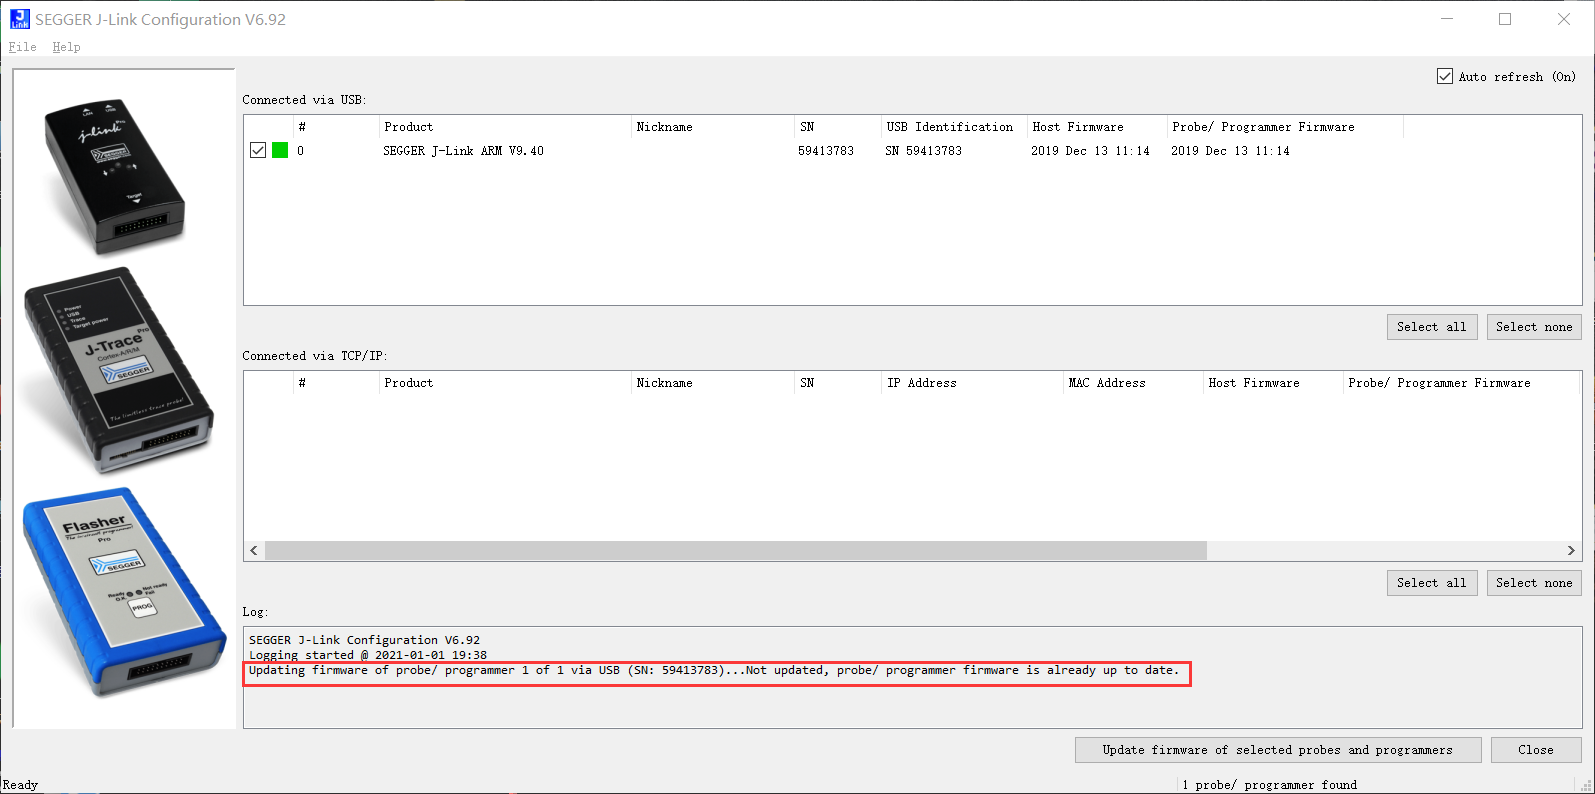Click the J-Trace Pro probe image

click(118, 370)
